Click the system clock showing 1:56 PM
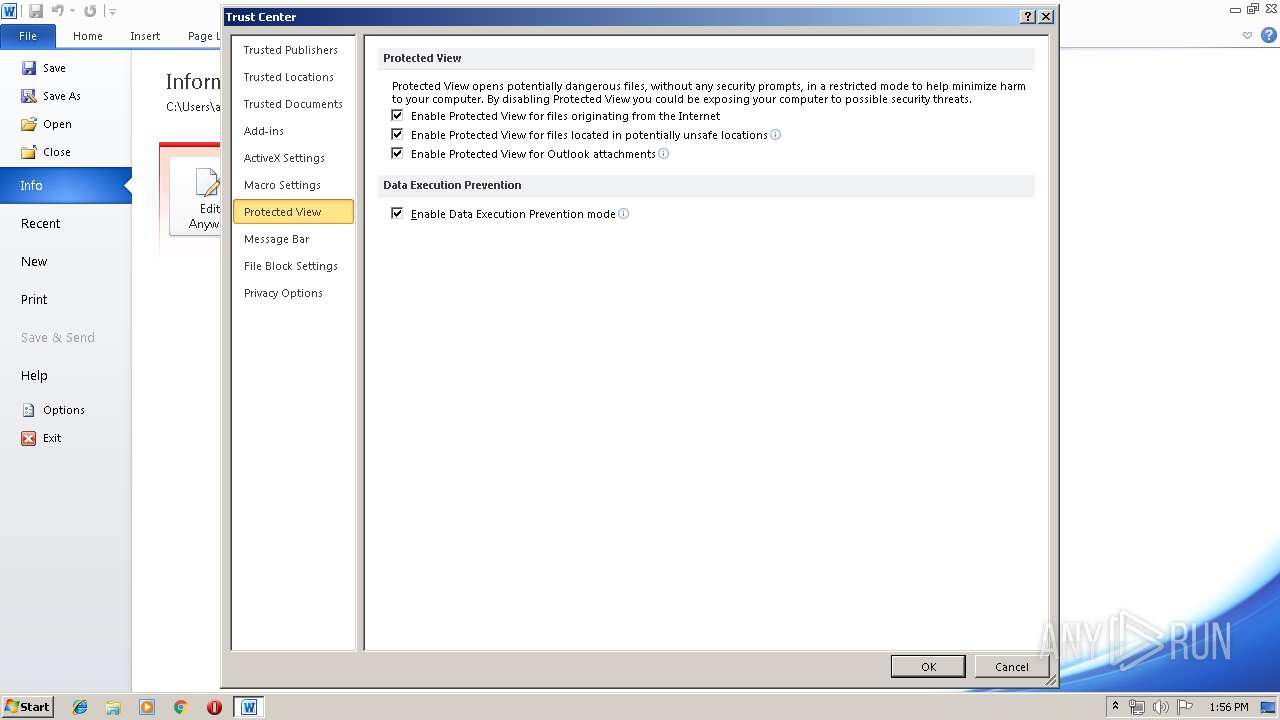The height and width of the screenshot is (720, 1280). tap(1229, 707)
